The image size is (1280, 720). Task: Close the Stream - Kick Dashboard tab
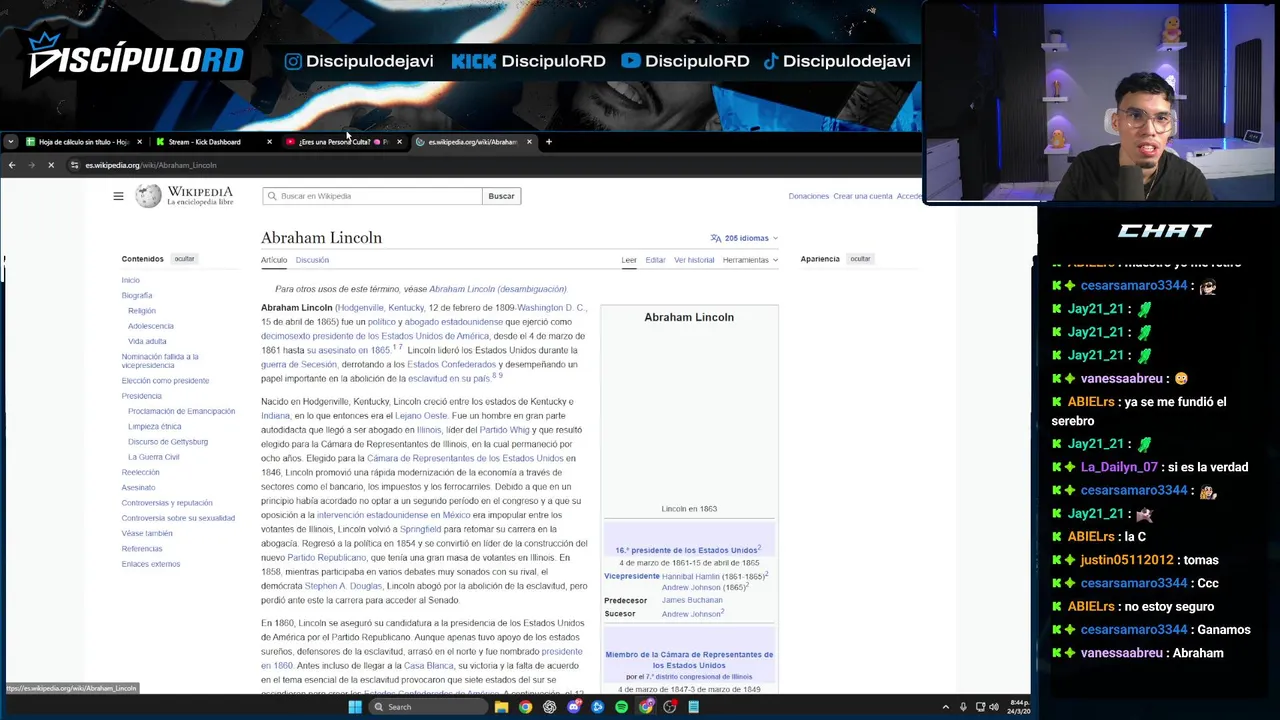(x=269, y=142)
